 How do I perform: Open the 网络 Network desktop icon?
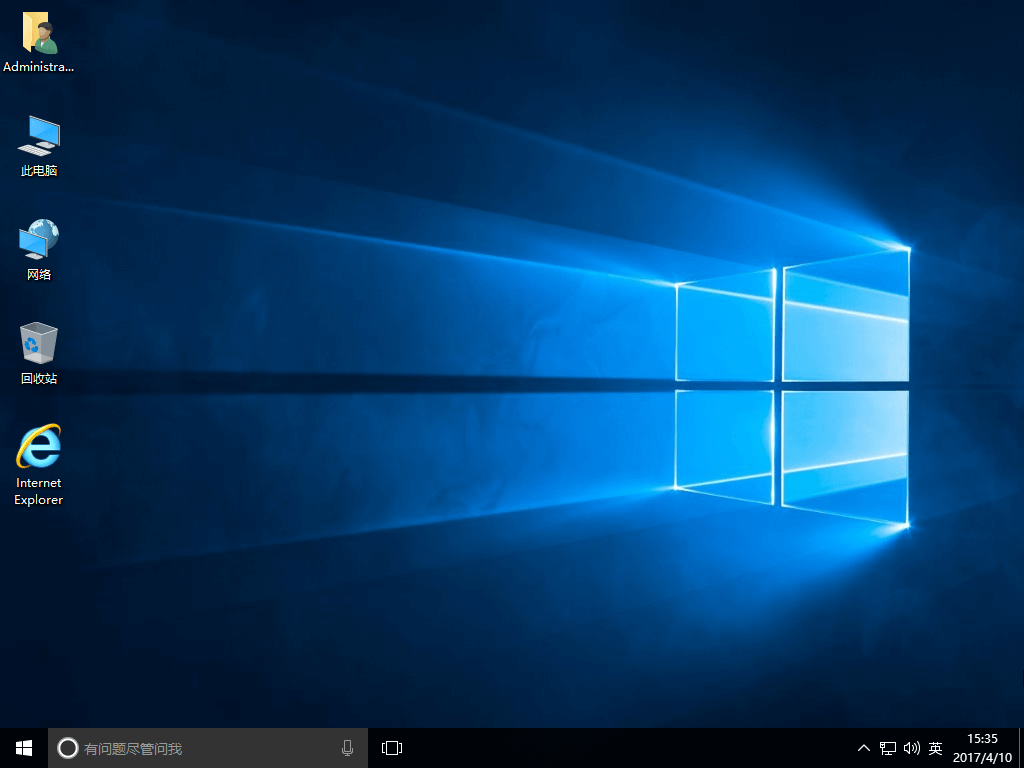(x=38, y=243)
